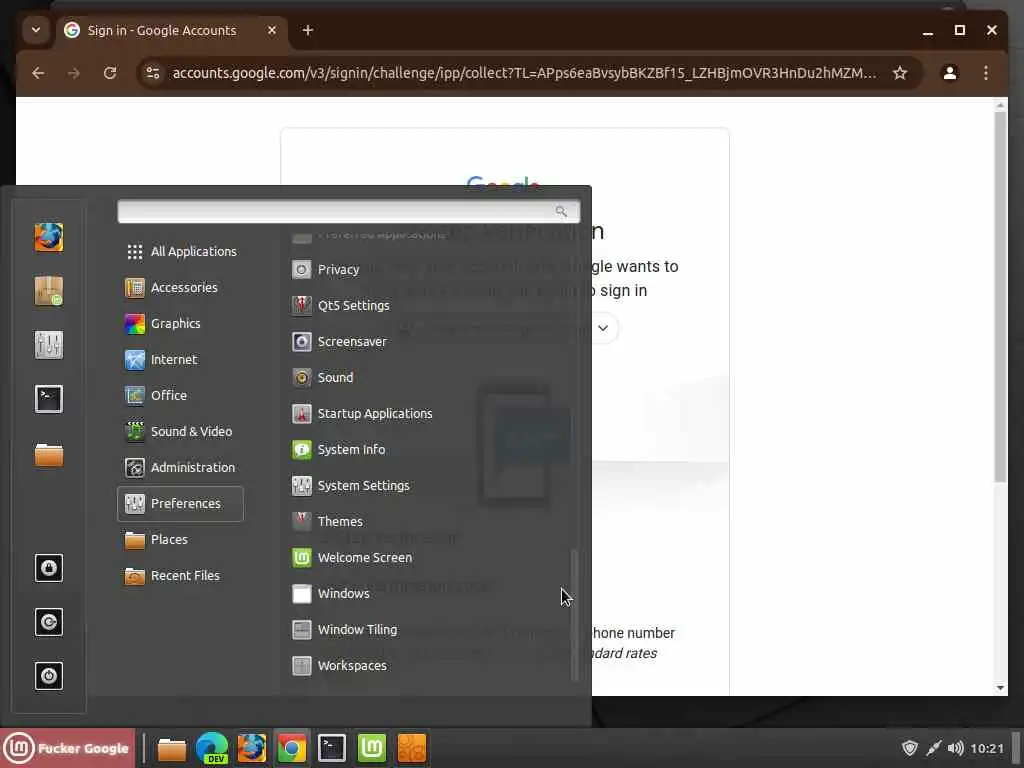
Task: Click the application menu search field
Action: [349, 211]
